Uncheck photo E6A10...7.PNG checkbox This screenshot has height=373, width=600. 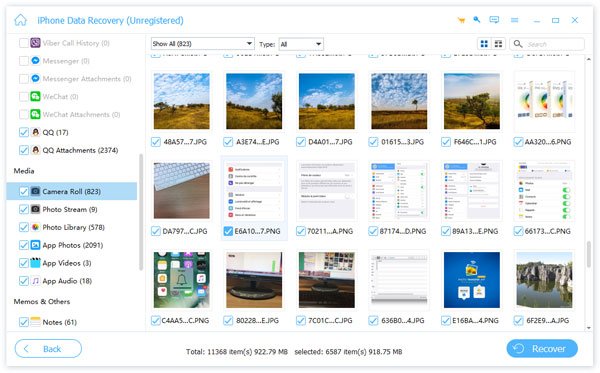tap(228, 231)
